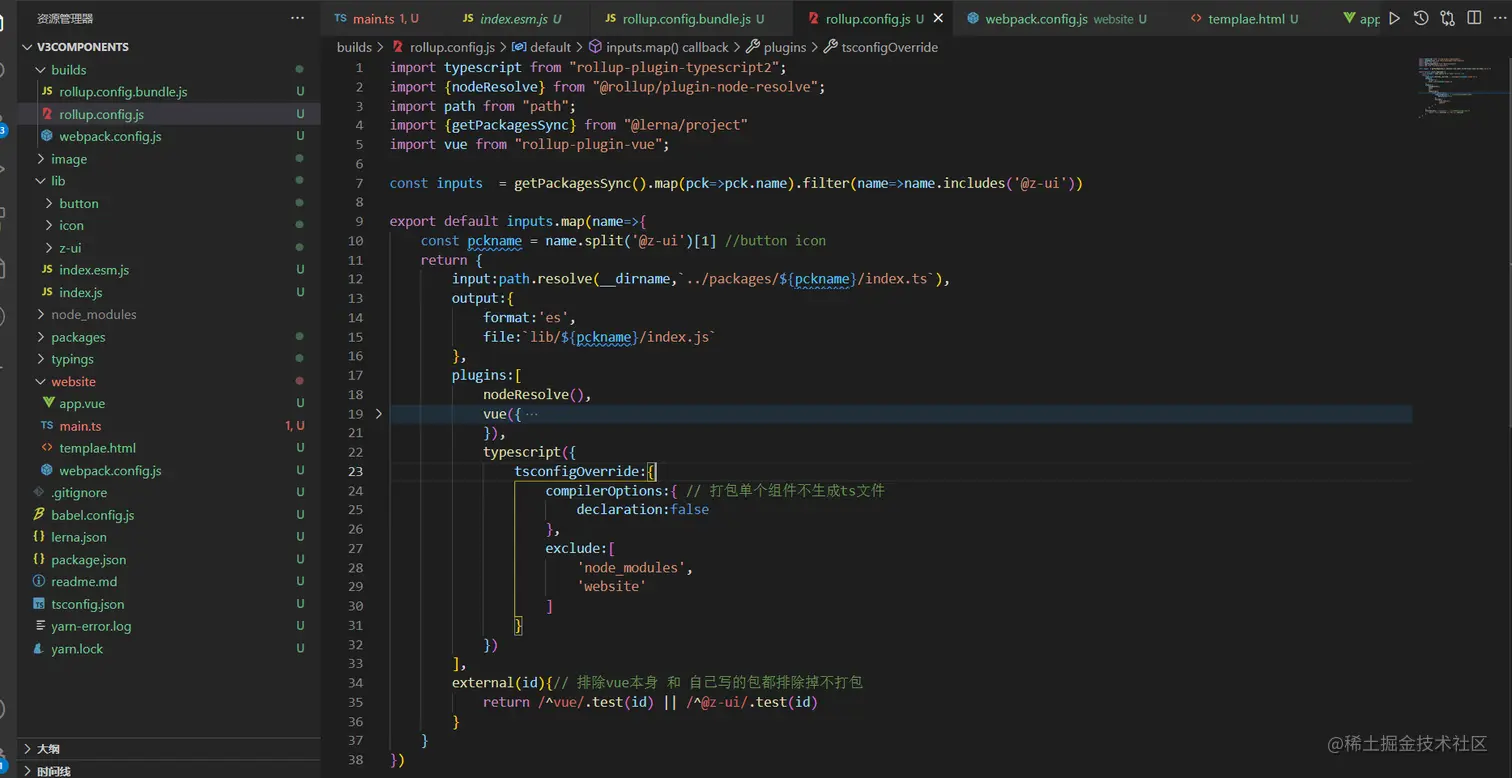The image size is (1512, 778).
Task: Click line number 38 in the gutter
Action: [x=355, y=759]
